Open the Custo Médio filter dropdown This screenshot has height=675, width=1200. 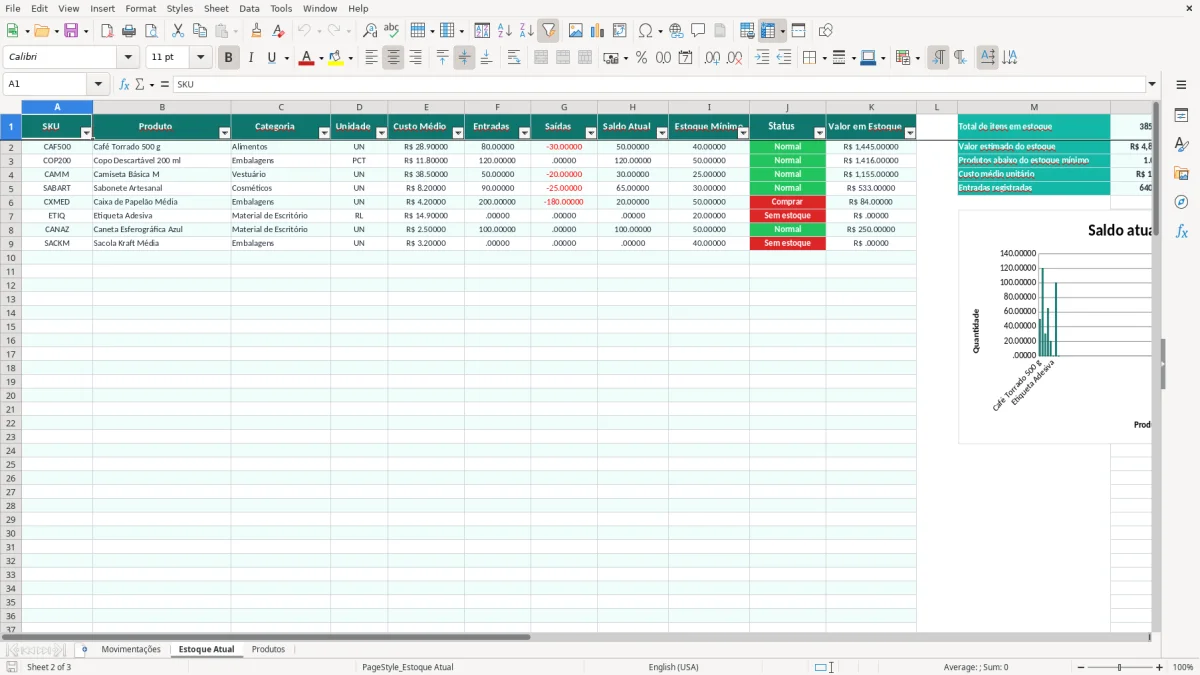pyautogui.click(x=458, y=133)
